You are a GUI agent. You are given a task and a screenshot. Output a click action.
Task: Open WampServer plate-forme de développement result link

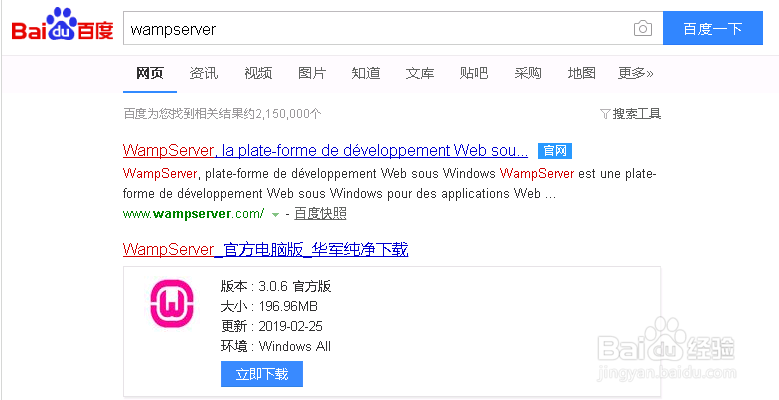pyautogui.click(x=325, y=151)
